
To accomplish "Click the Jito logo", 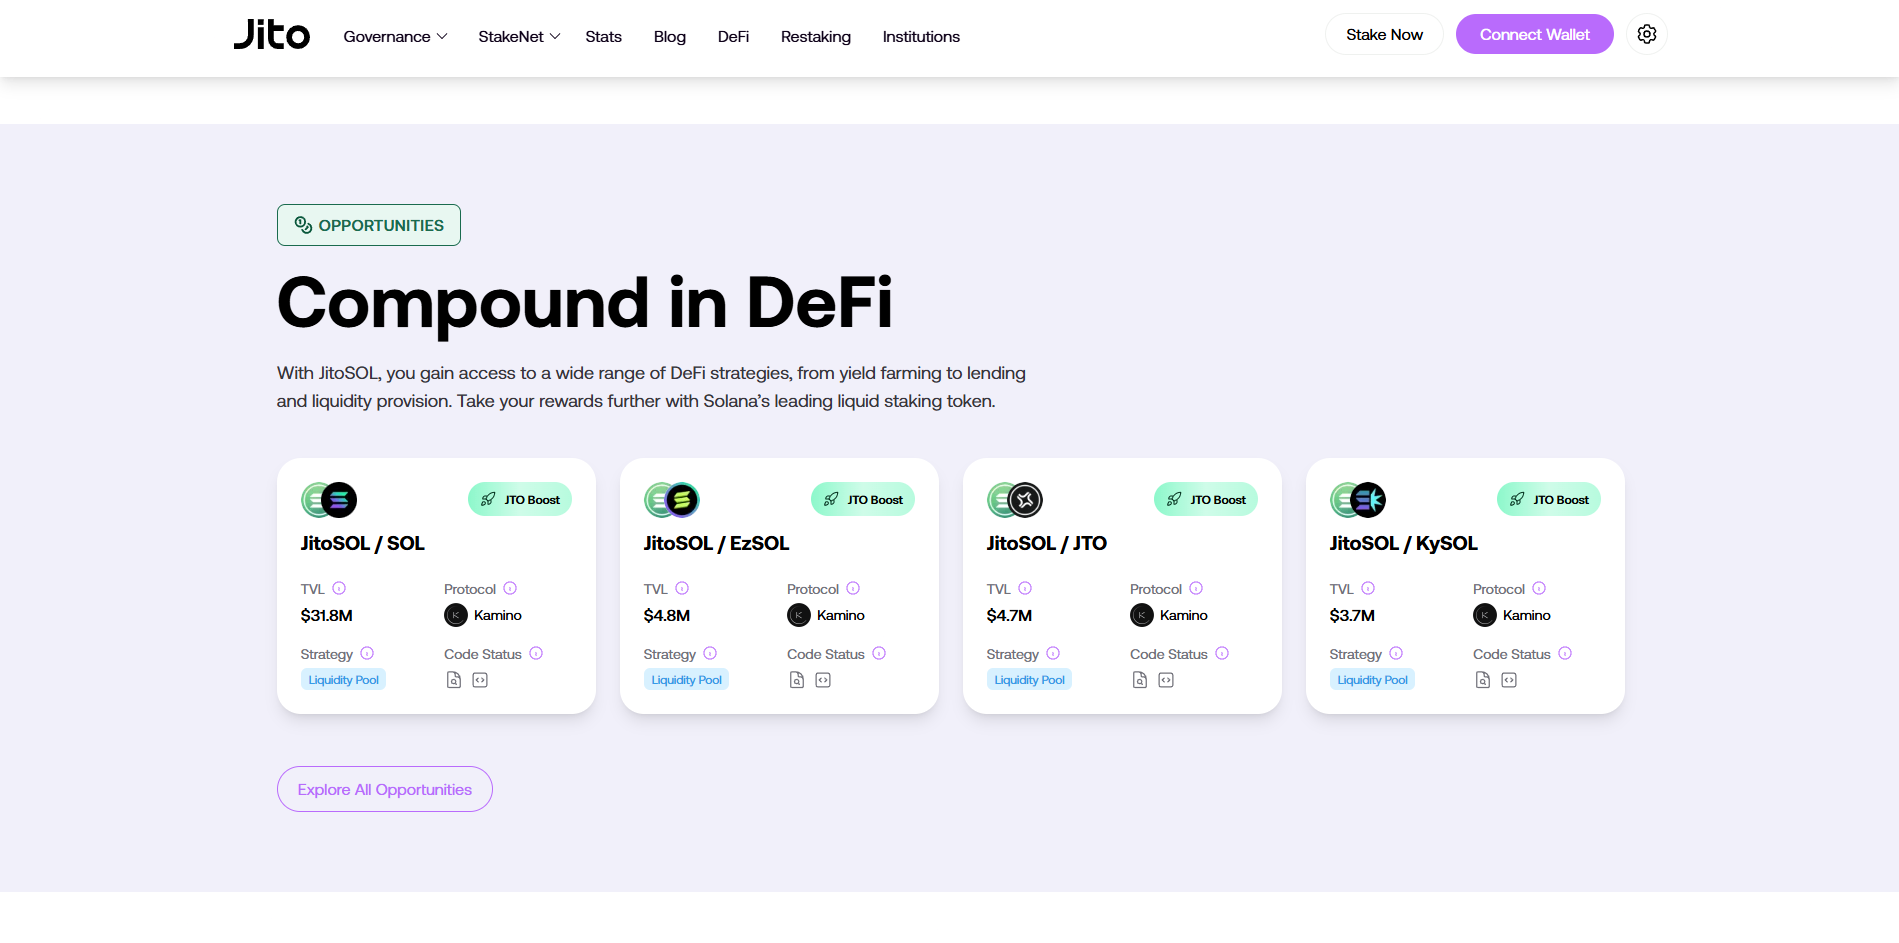I will pyautogui.click(x=272, y=35).
